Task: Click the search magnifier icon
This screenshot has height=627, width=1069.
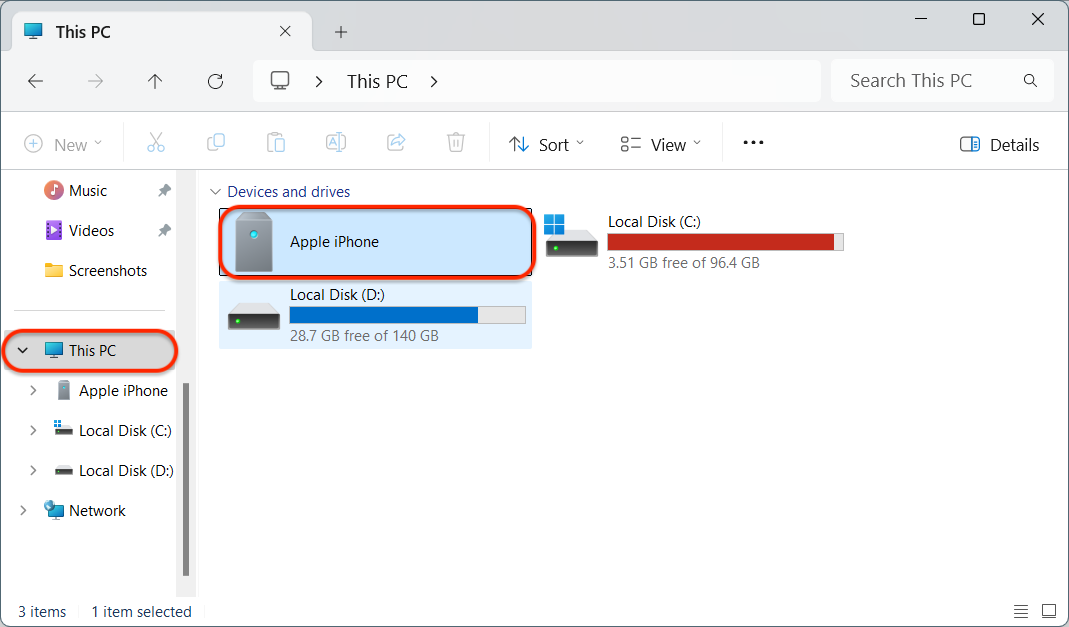Action: point(1030,81)
